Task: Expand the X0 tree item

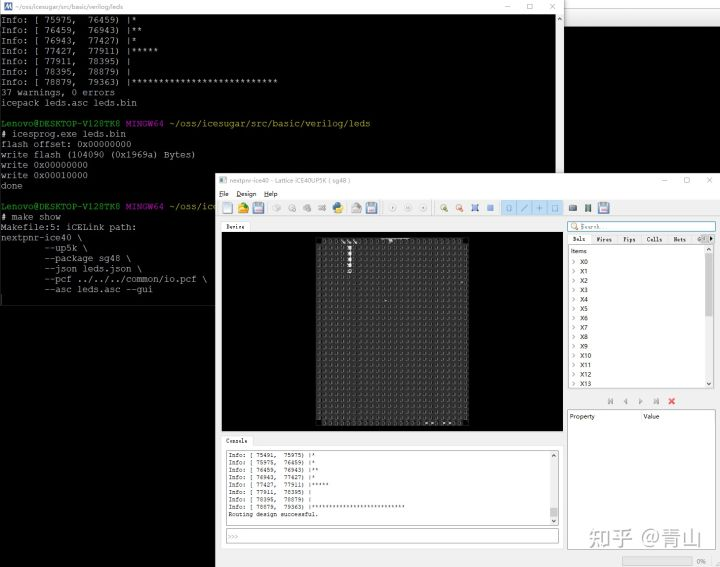Action: point(573,262)
